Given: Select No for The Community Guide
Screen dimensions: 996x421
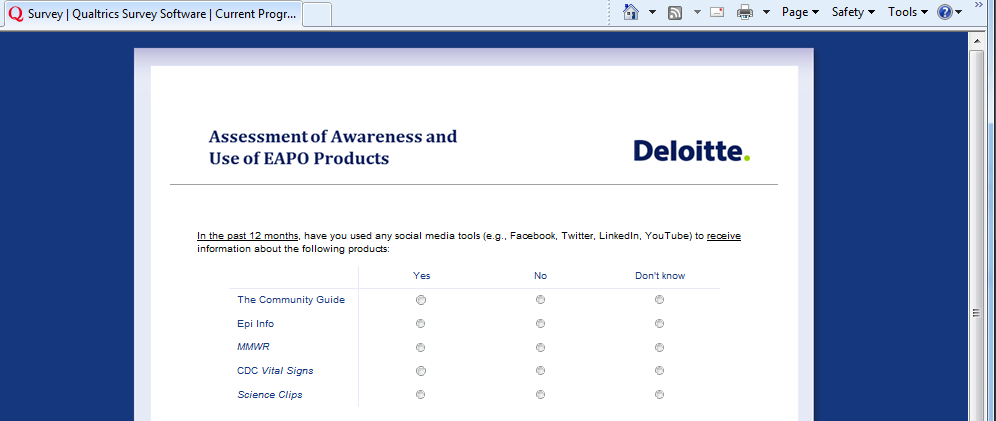Looking at the screenshot, I should 540,300.
